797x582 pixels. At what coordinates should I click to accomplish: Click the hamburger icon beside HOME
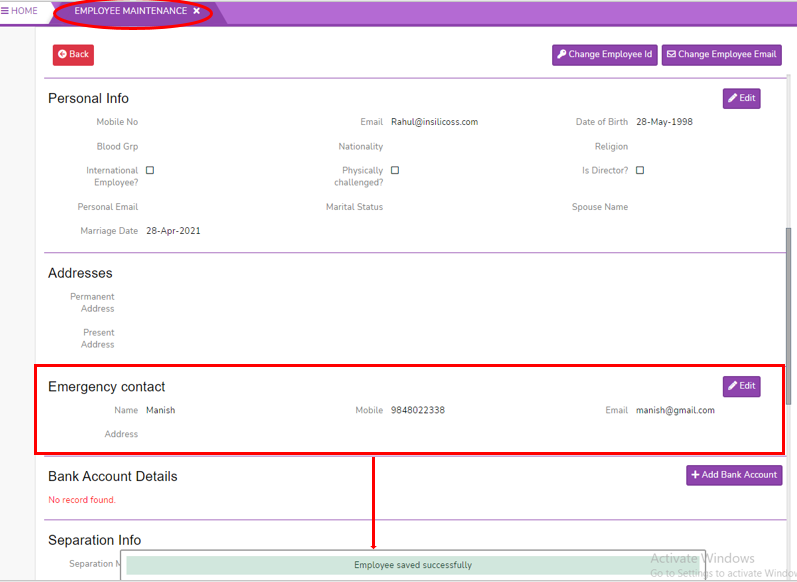[6, 11]
